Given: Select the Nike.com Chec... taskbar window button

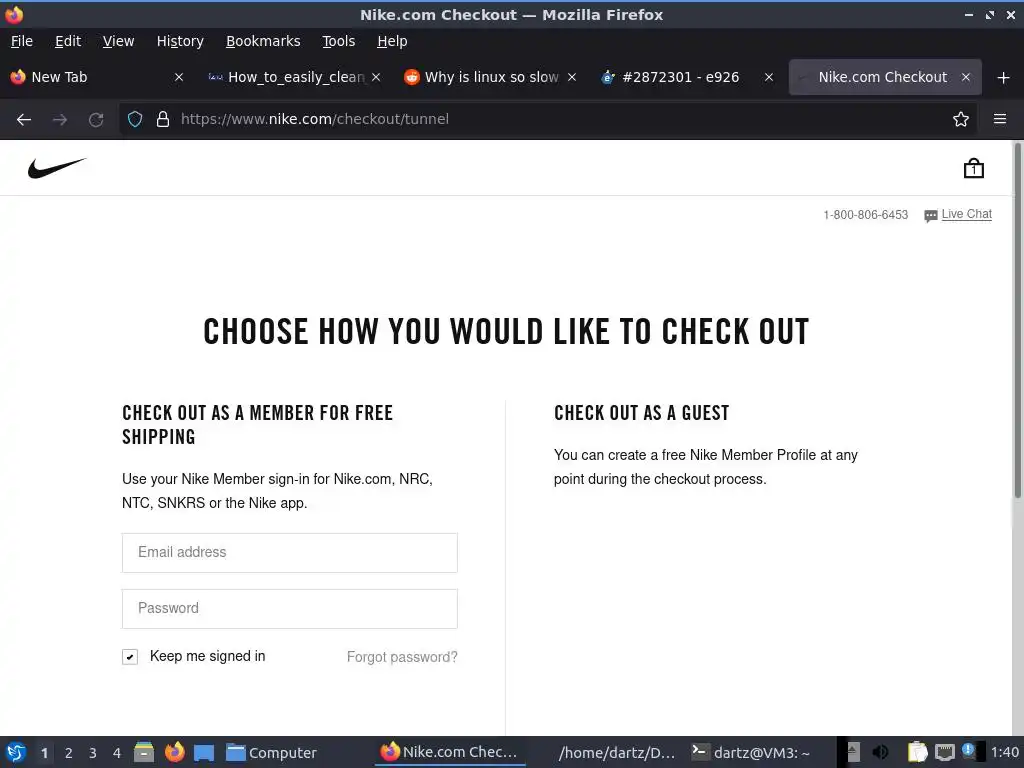Looking at the screenshot, I should tap(451, 752).
